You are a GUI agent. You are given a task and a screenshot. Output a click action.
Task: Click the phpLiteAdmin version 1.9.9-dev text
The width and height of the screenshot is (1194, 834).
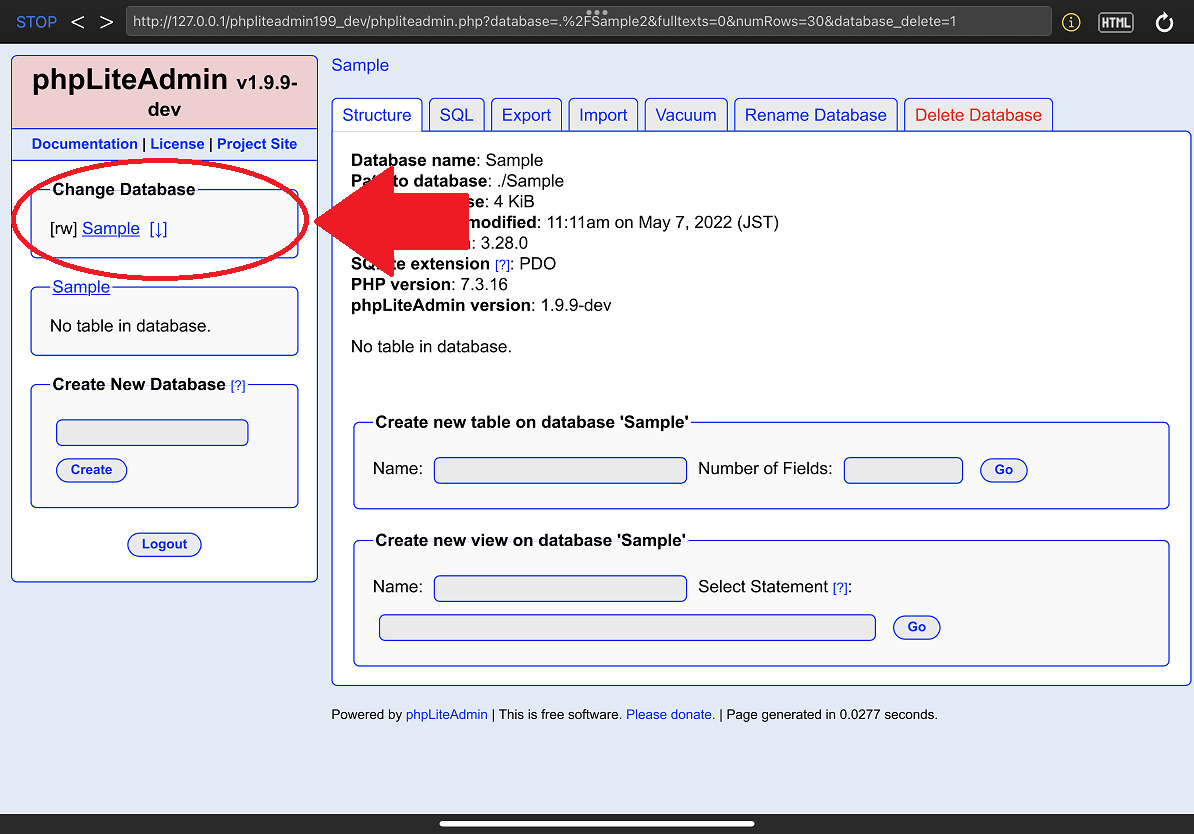(x=481, y=305)
